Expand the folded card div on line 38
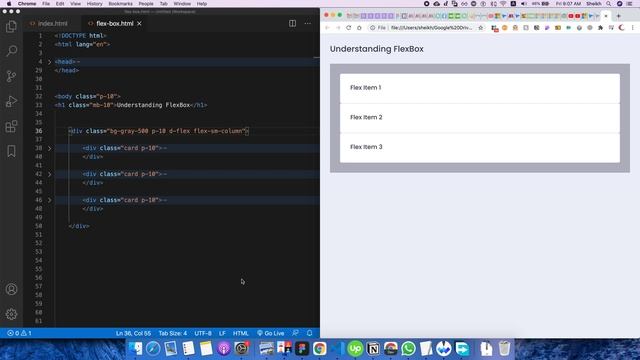This screenshot has height=360, width=640. tap(50, 148)
